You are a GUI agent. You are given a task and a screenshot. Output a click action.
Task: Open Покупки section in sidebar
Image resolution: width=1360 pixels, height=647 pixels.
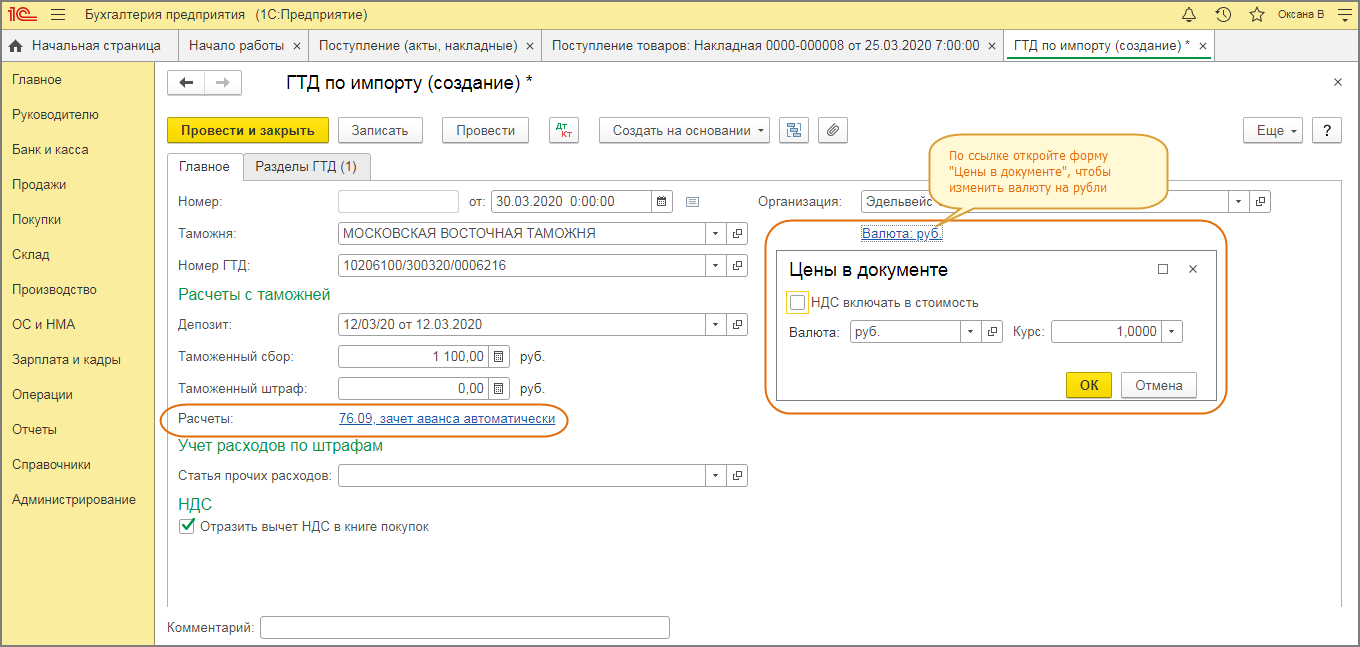click(x=36, y=219)
